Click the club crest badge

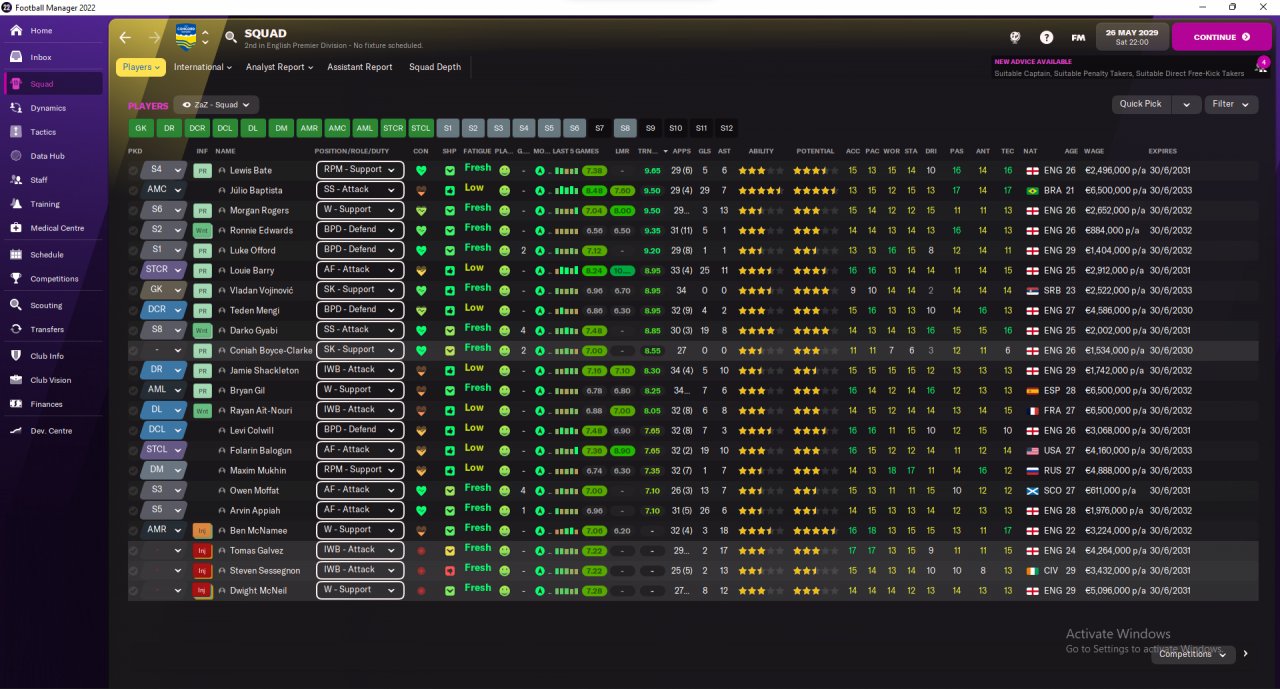coord(185,37)
